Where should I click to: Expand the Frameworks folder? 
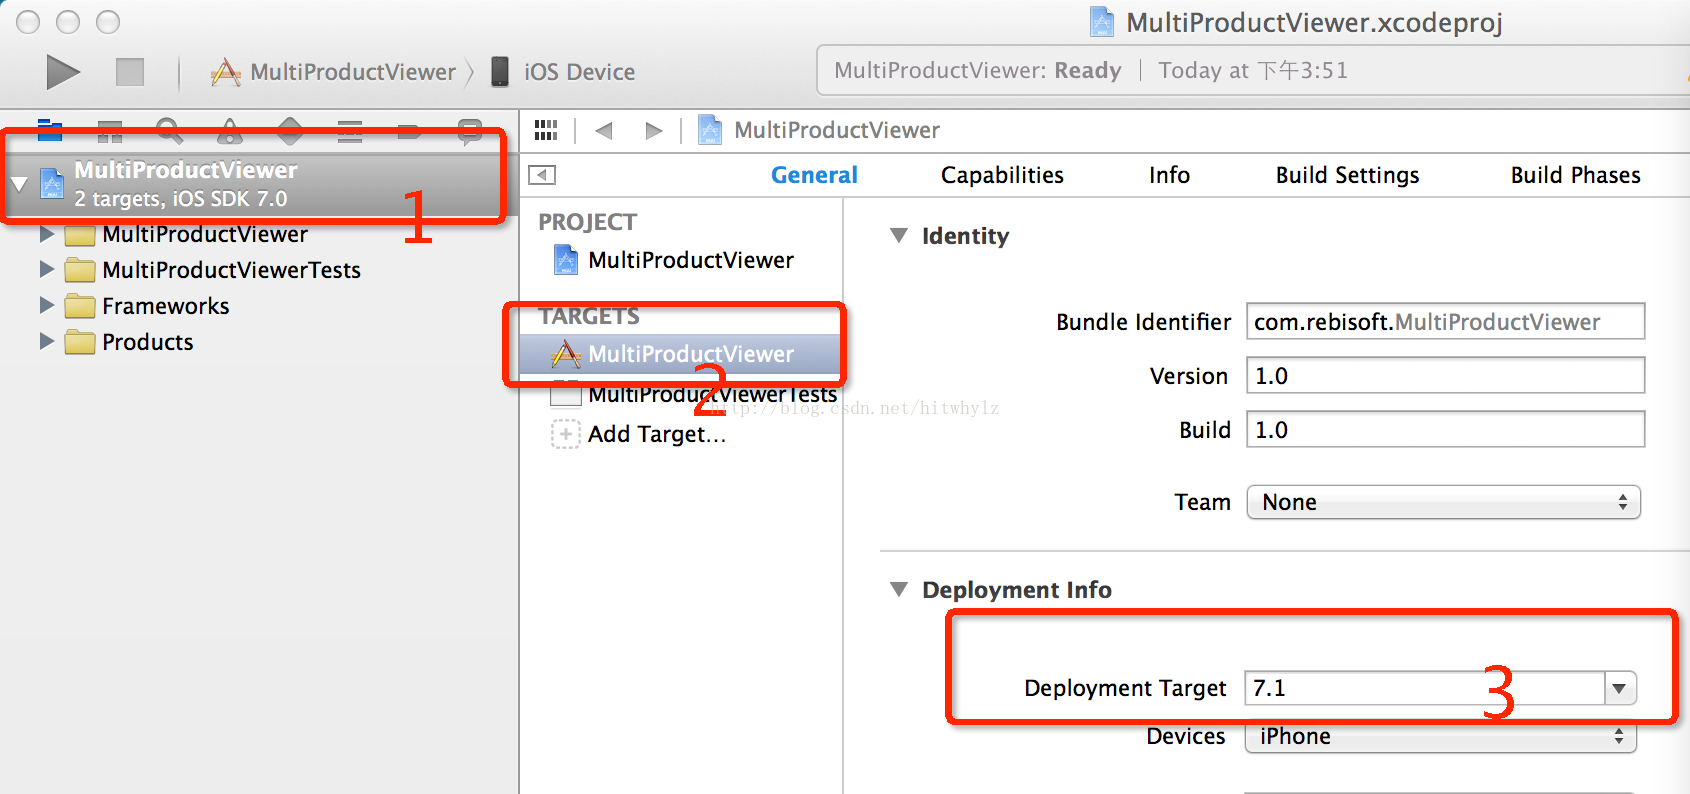tap(46, 306)
